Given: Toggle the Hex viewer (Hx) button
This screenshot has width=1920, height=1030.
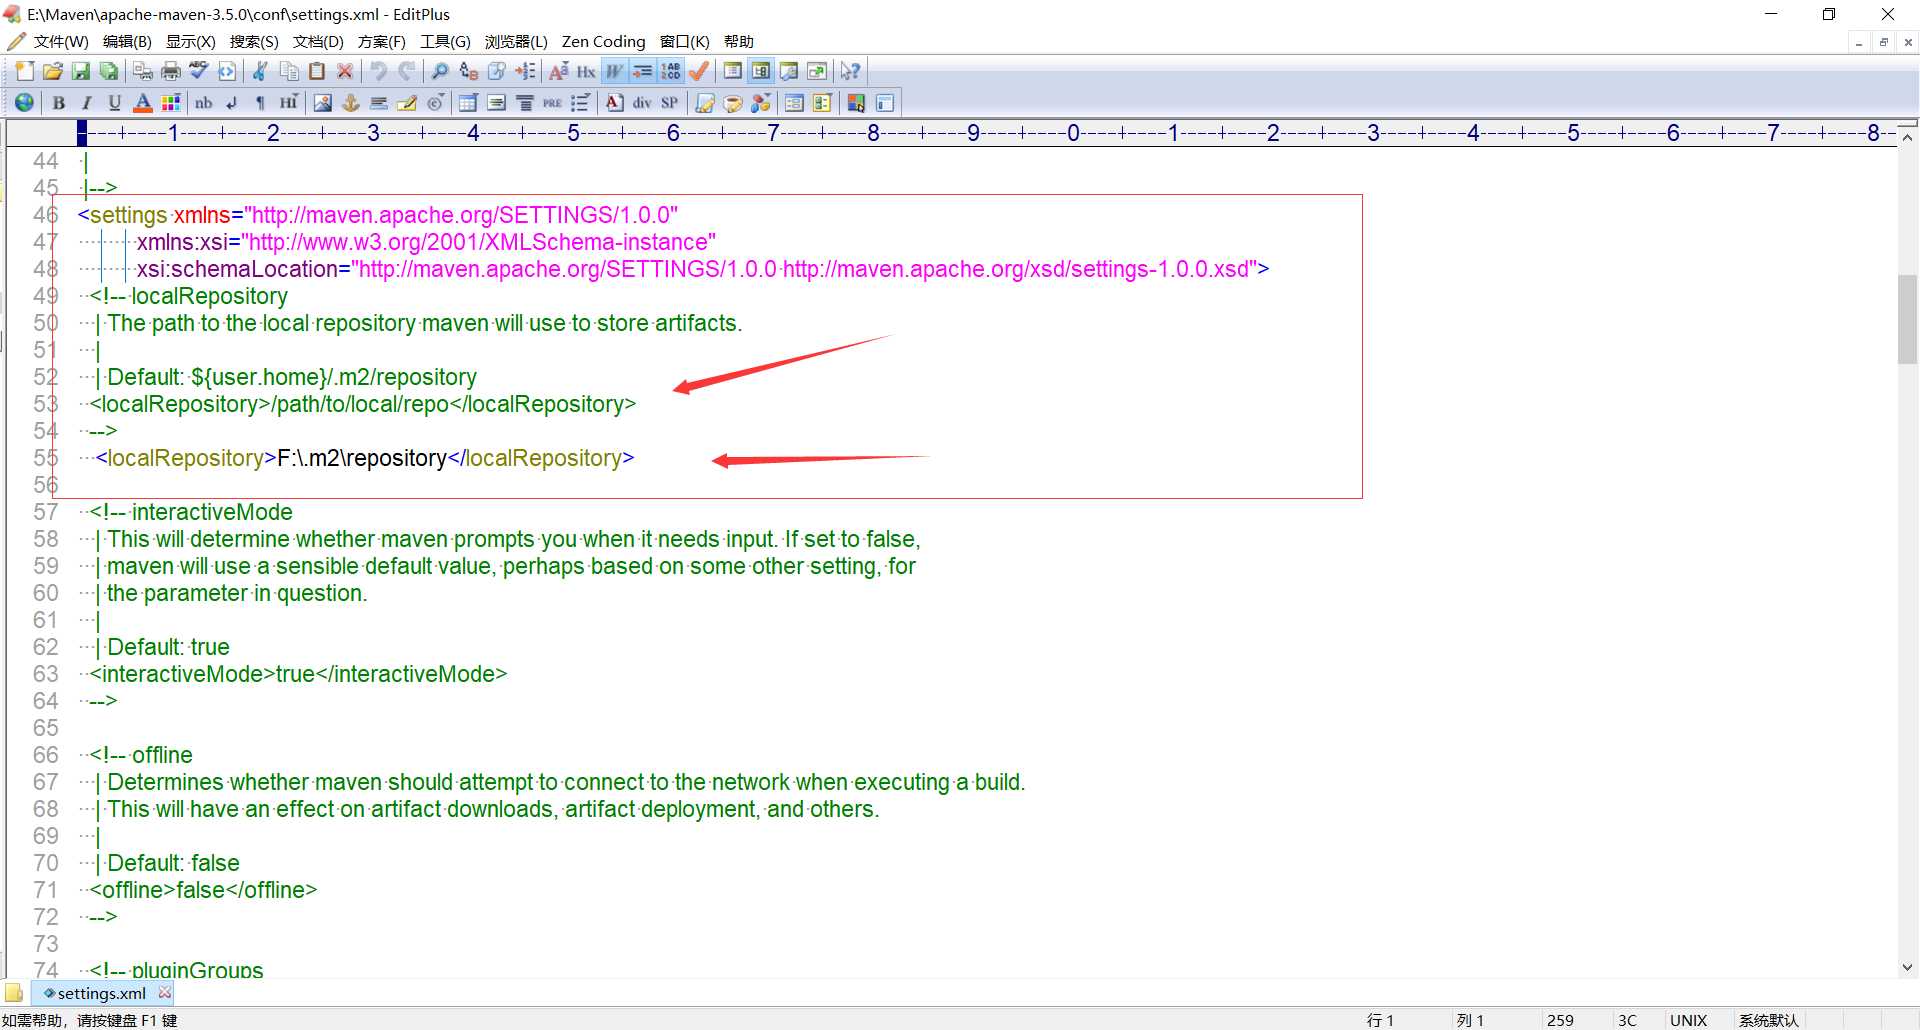Looking at the screenshot, I should (586, 71).
